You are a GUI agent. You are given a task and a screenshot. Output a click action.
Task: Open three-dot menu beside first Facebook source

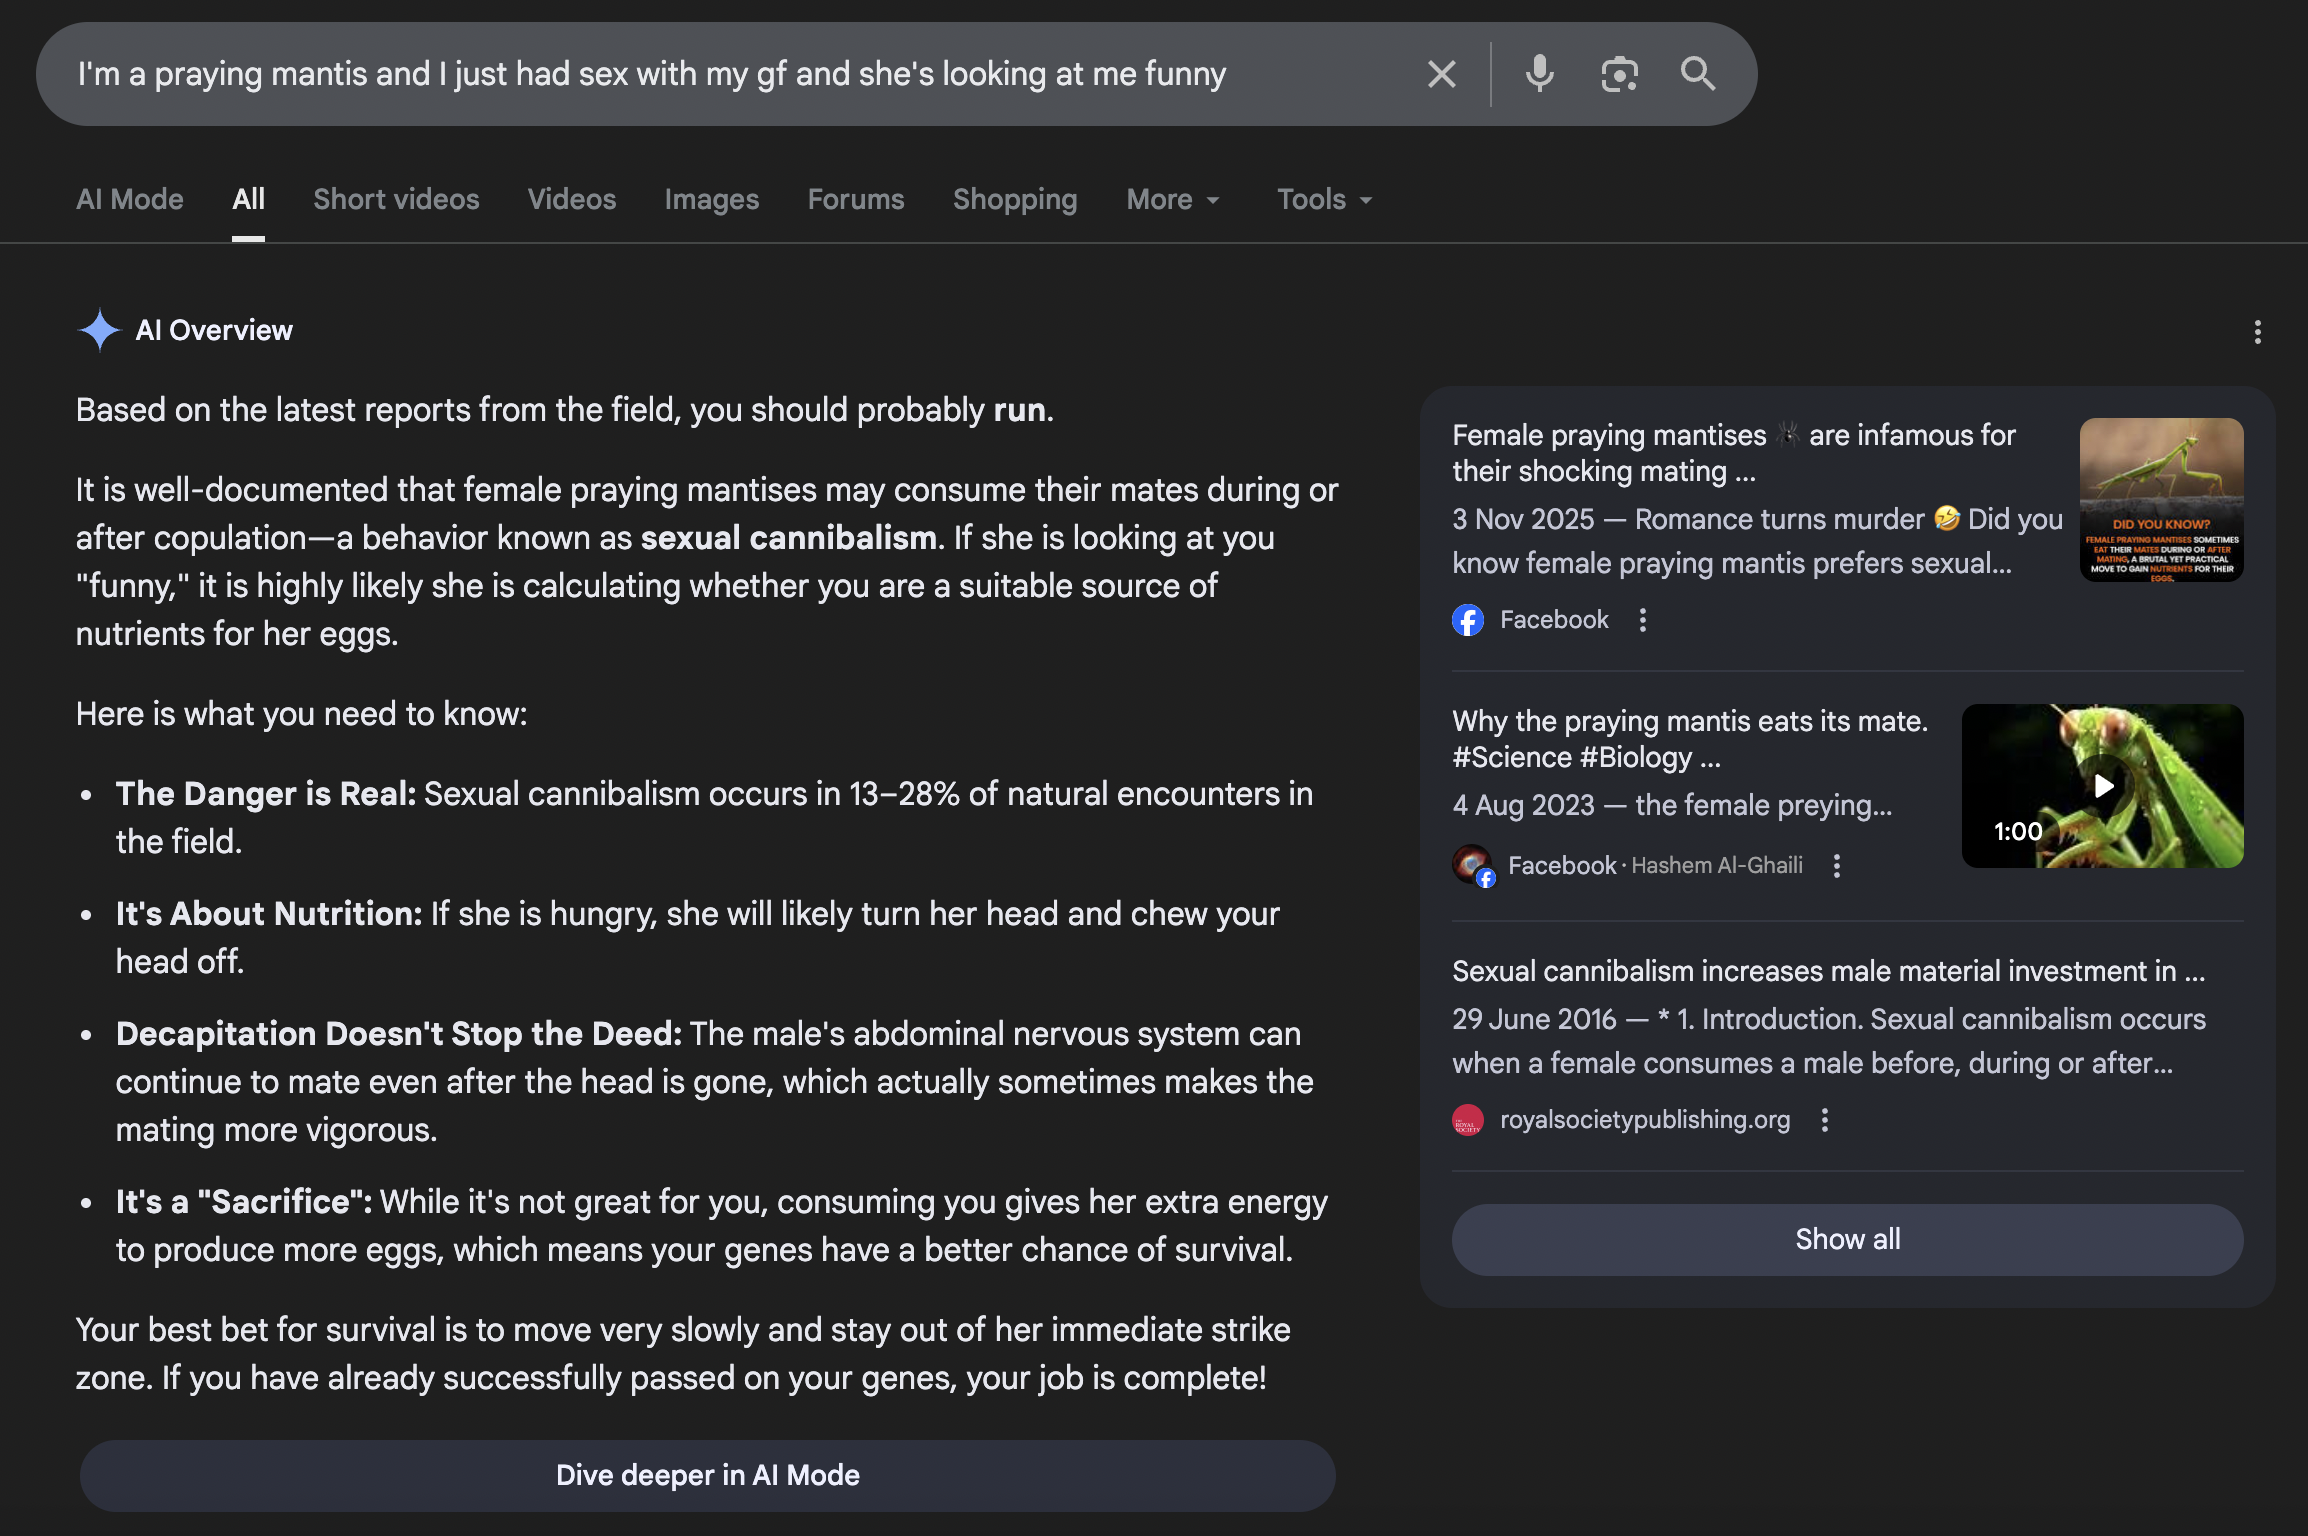click(1643, 620)
